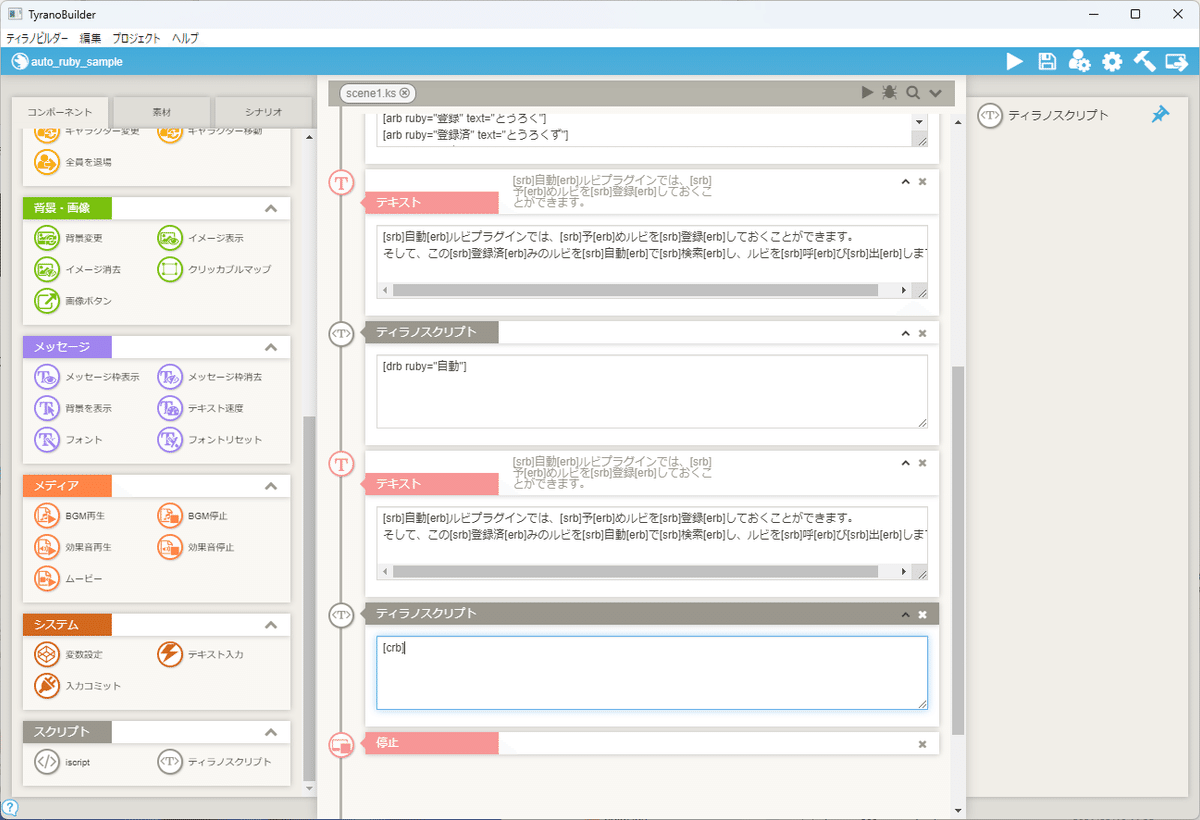Collapse the ティラノスクリプト block containing [drb ruby]
This screenshot has width=1200, height=820.
(x=905, y=333)
